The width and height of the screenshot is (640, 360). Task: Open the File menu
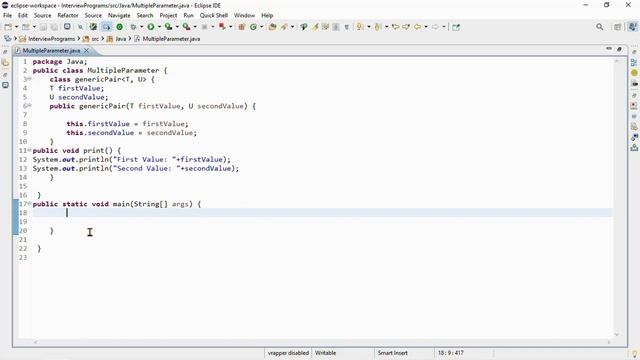(x=7, y=15)
